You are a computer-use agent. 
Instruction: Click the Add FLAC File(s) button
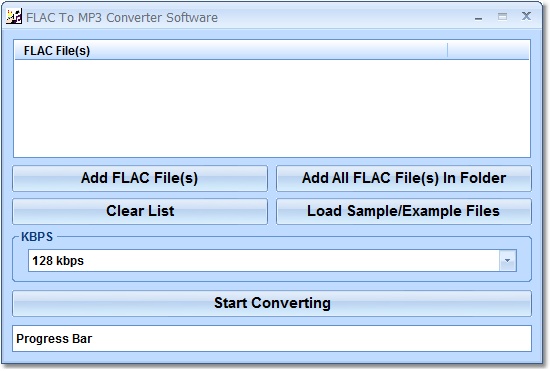click(140, 178)
